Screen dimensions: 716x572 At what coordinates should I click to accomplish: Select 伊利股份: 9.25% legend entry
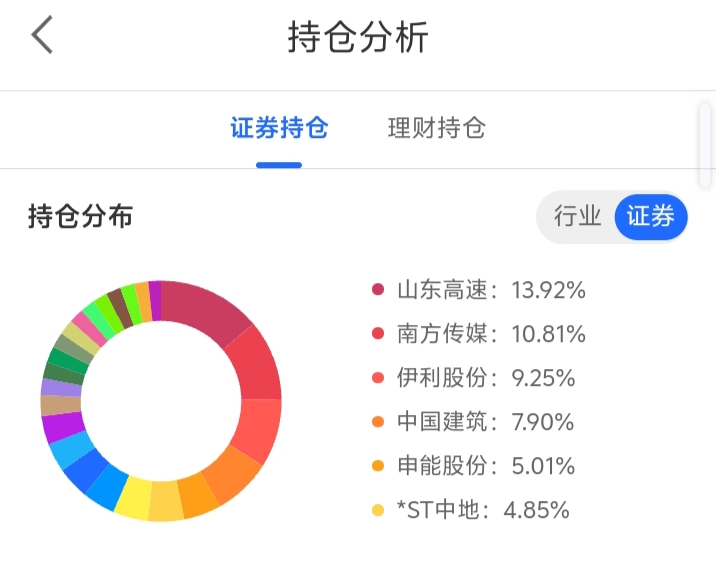[x=474, y=378]
